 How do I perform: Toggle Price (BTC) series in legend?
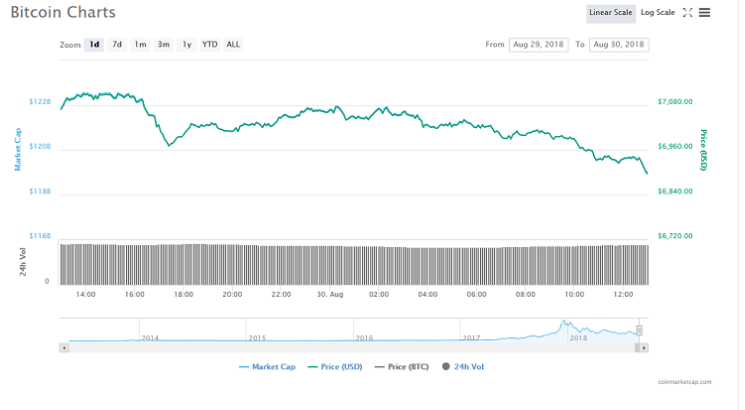[401, 367]
